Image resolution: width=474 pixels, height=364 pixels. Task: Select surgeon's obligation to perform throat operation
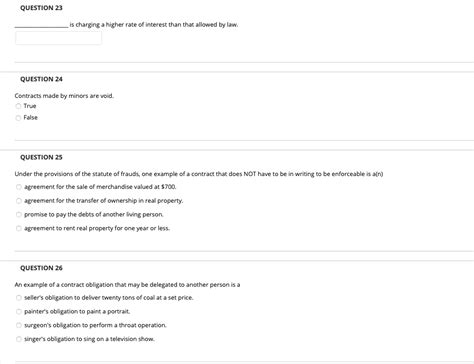click(x=19, y=325)
